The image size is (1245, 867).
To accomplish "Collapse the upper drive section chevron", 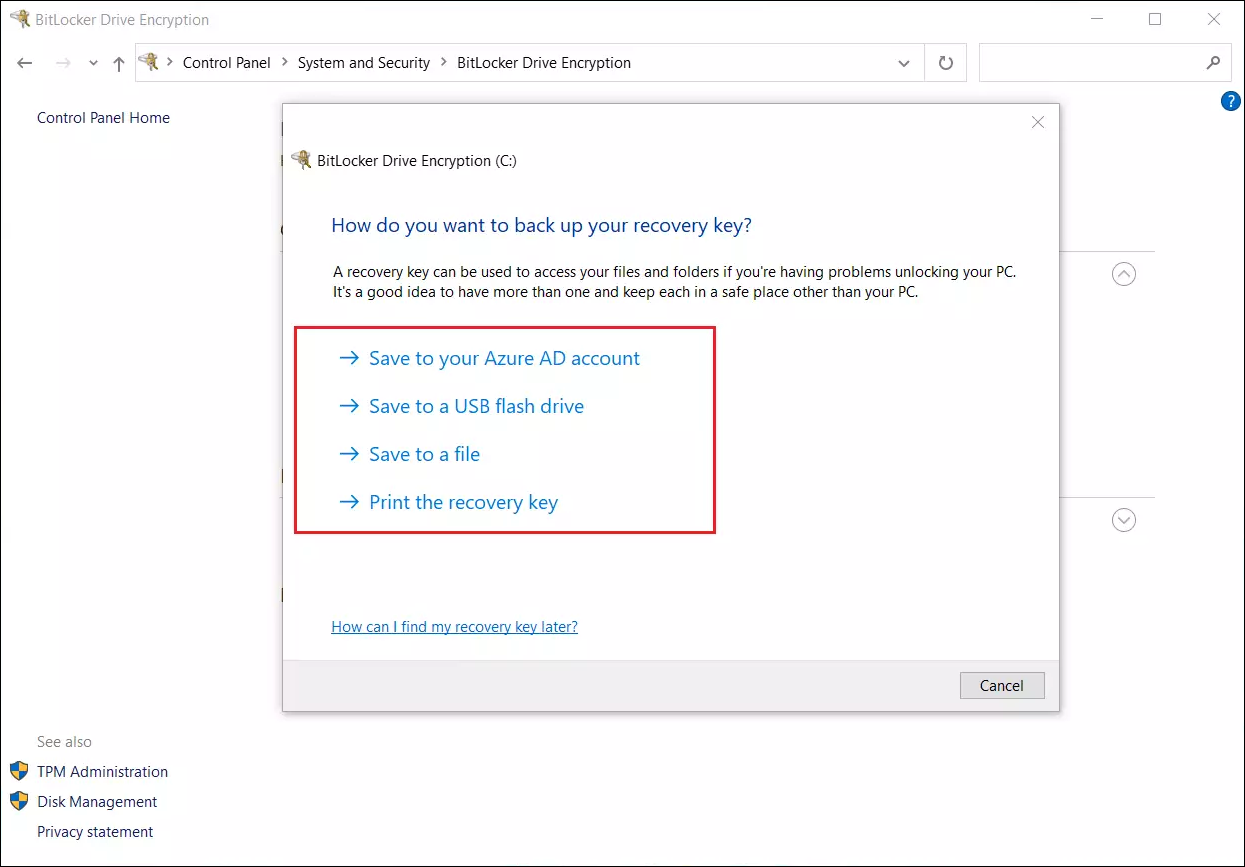I will coord(1124,274).
